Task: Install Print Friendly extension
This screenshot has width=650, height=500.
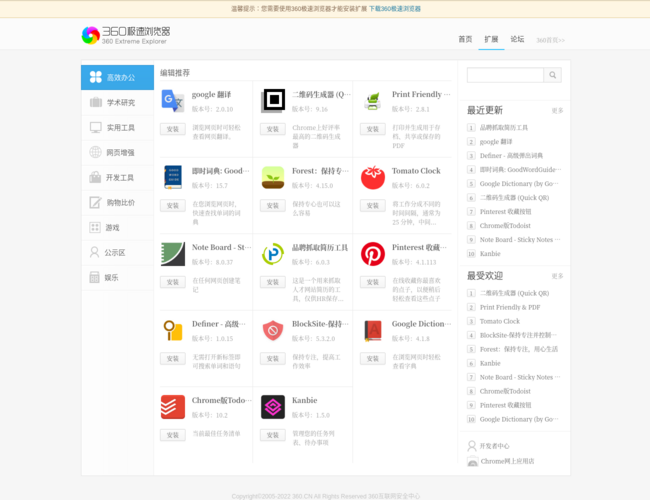Action: (x=373, y=129)
